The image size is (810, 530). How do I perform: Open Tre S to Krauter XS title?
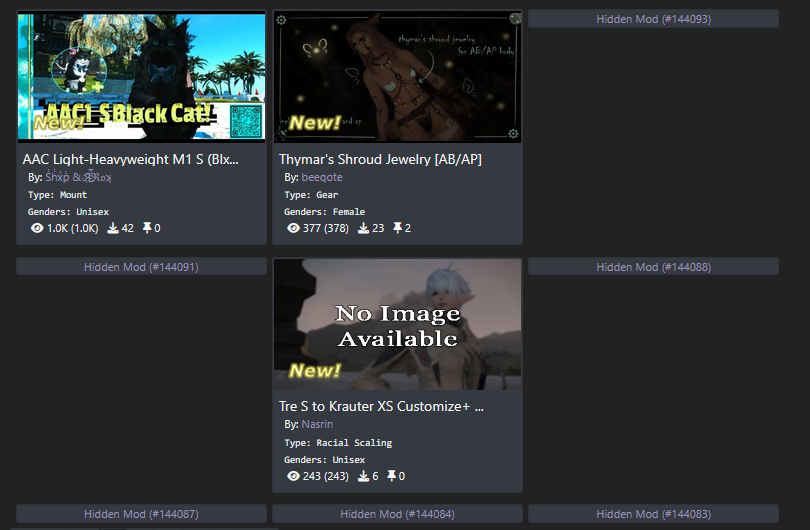(381, 407)
